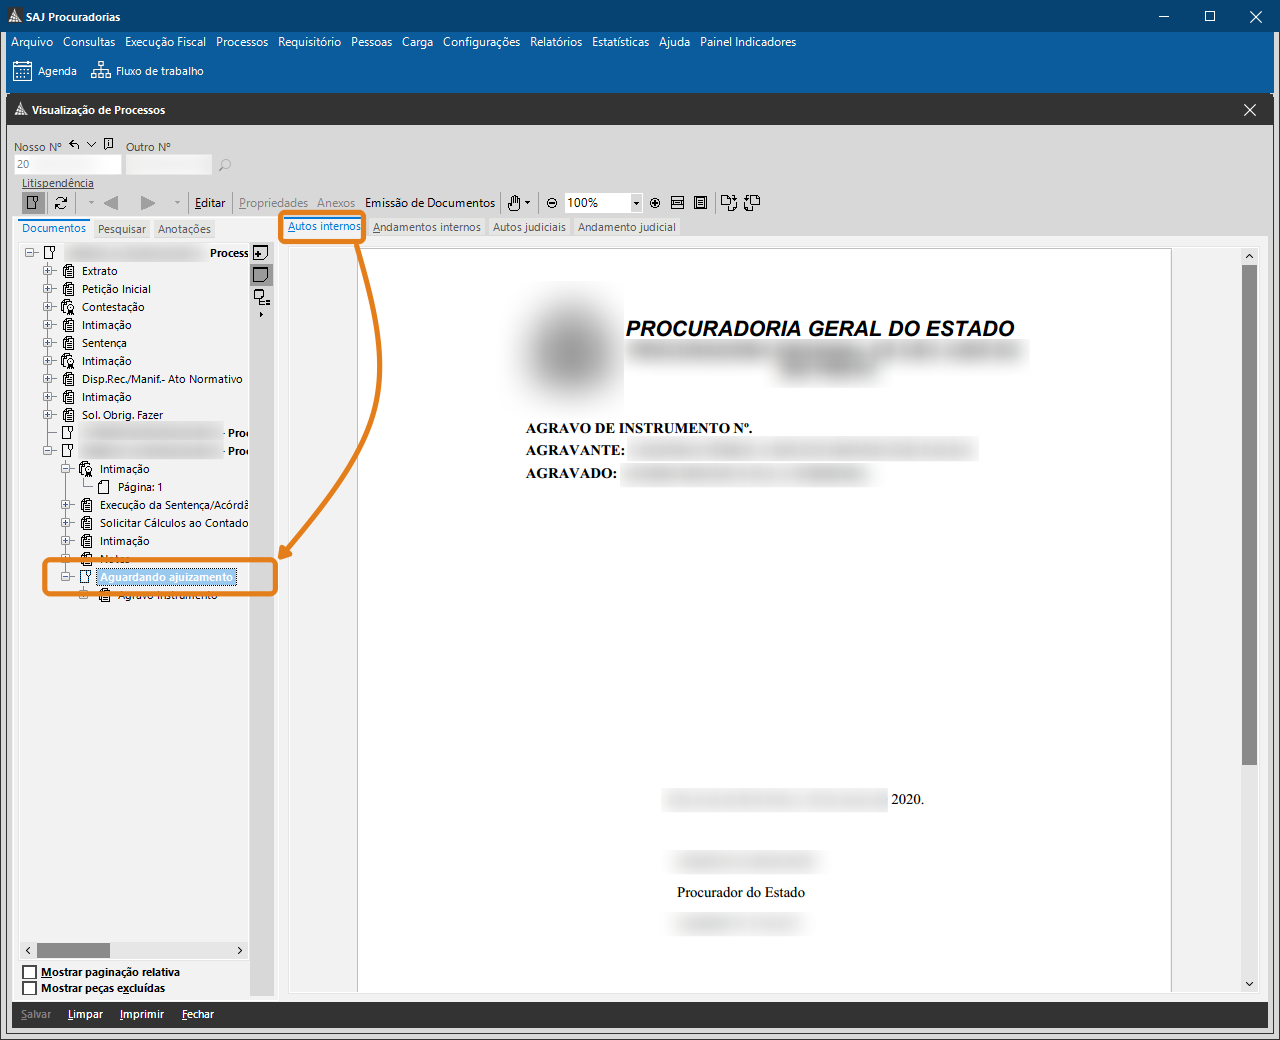Screen dimensions: 1280x1040
Task: Click the refresh icon in the toolbar
Action: 61,203
